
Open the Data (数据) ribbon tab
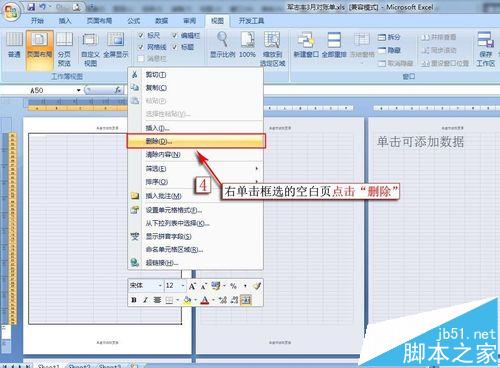click(x=162, y=21)
